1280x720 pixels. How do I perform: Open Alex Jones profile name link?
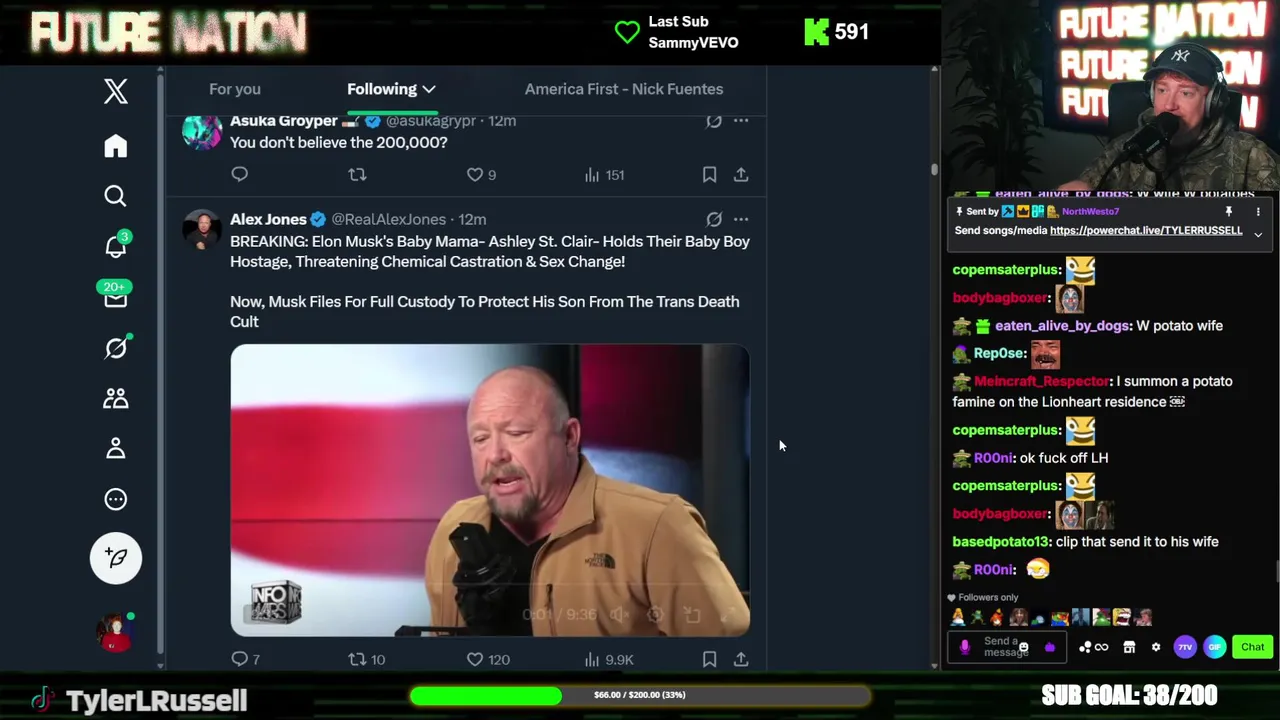268,219
